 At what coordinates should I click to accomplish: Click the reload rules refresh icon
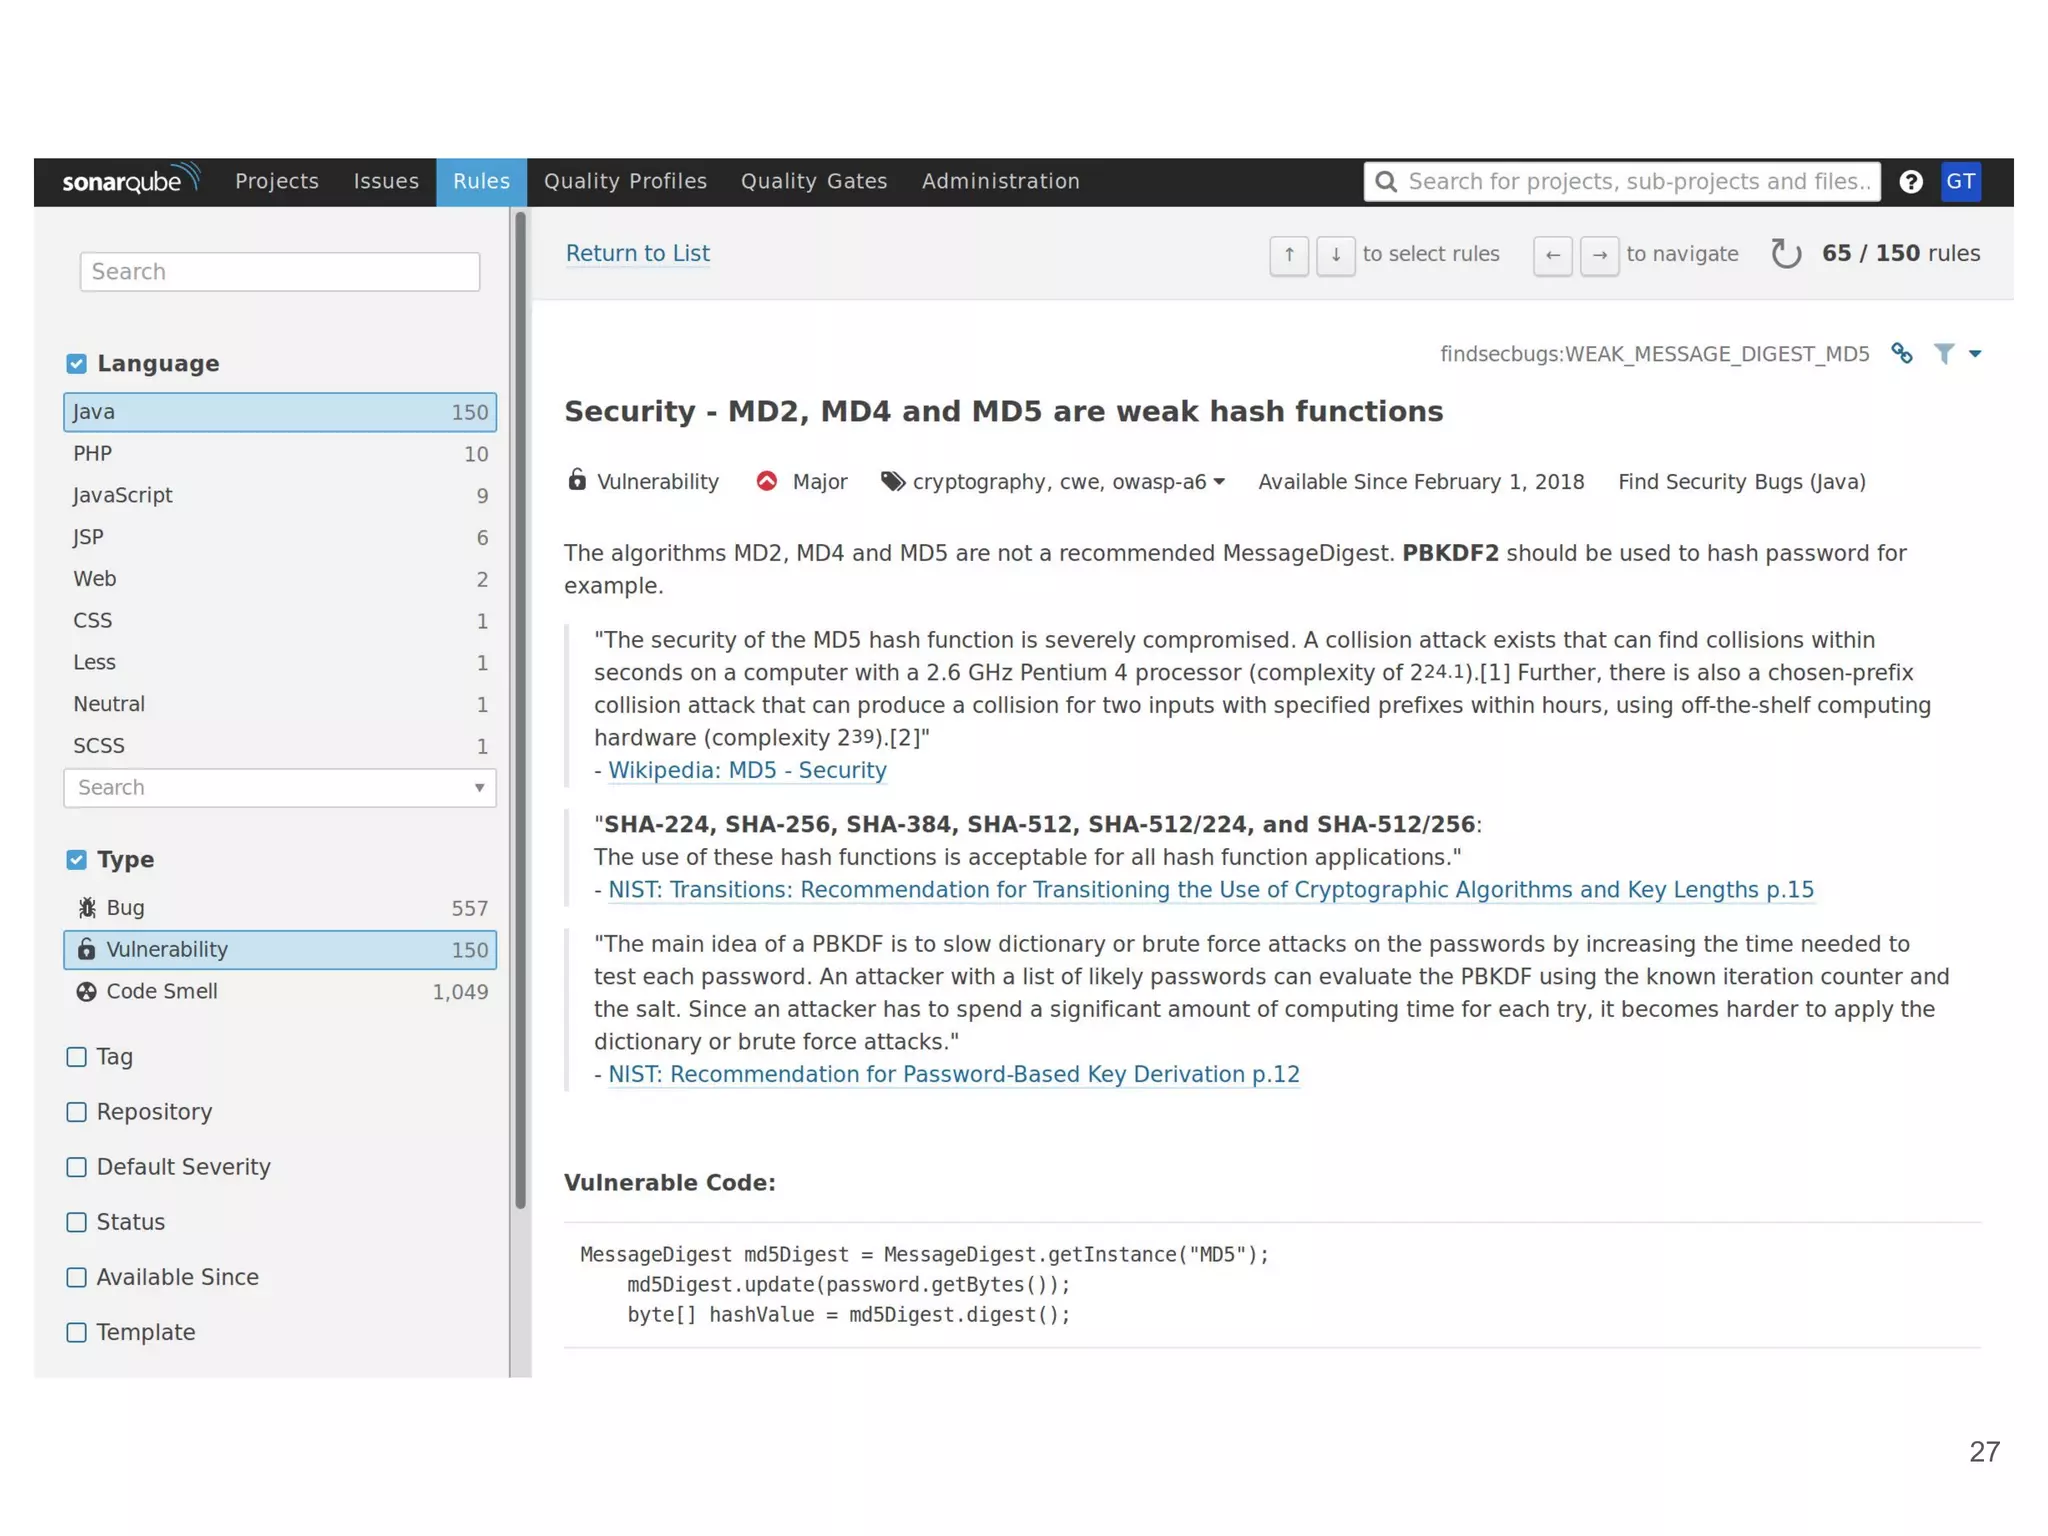[1785, 254]
